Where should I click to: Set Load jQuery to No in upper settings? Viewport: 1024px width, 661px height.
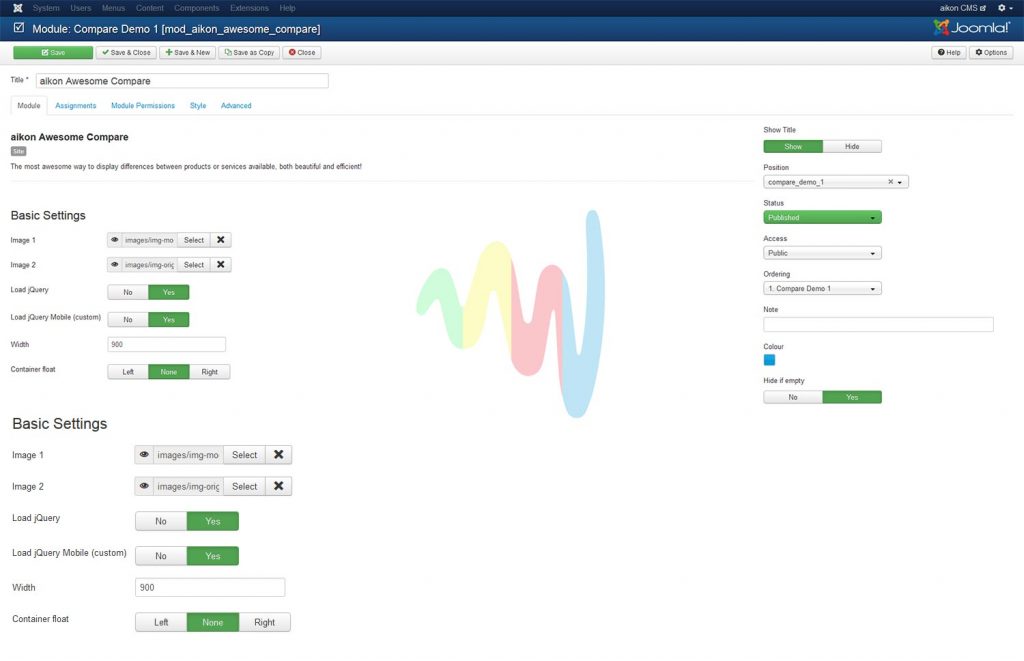click(x=128, y=292)
